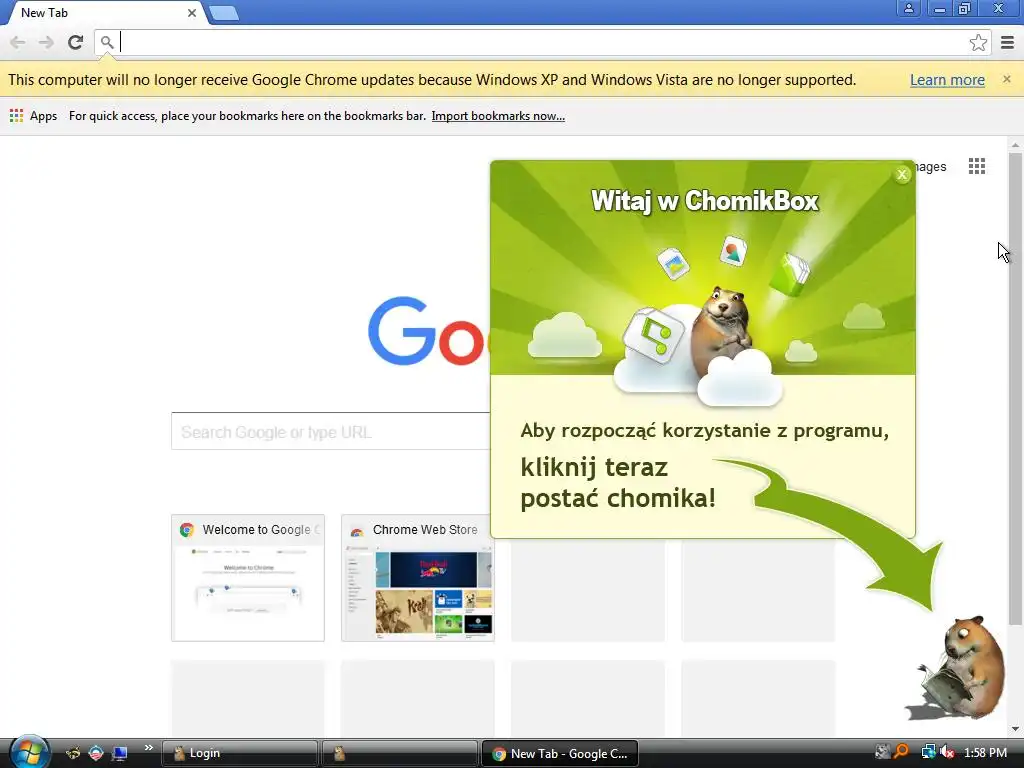Close the ChomikBox welcome popup
The image size is (1024, 768).
click(x=902, y=174)
